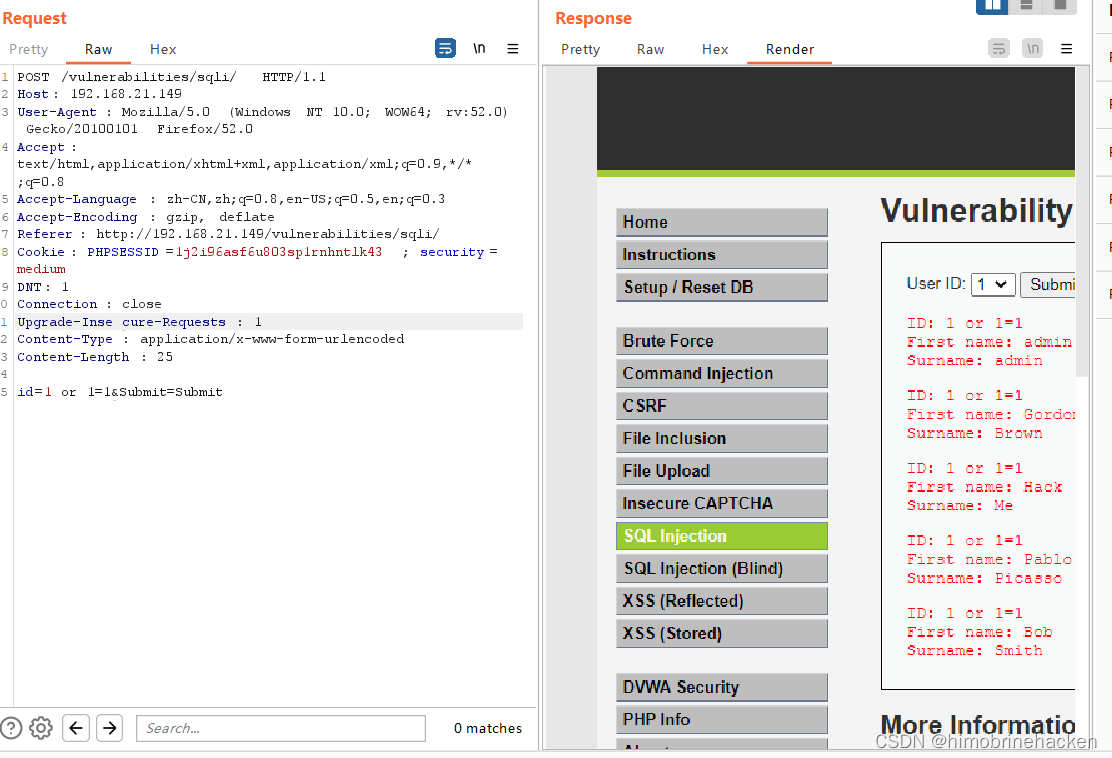Switch to Pretty tab in Request
Image resolution: width=1112 pixels, height=758 pixels.
click(x=28, y=49)
